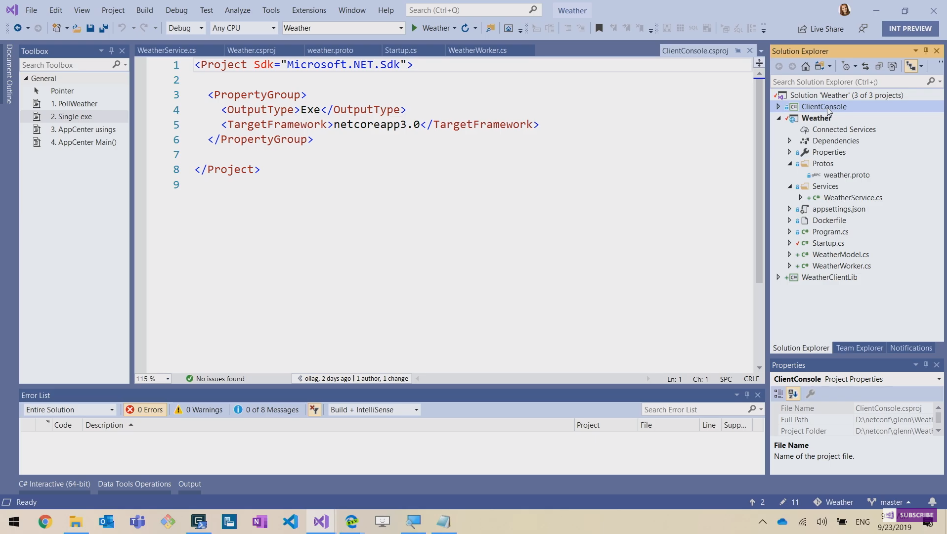Click the Navigate Backward toolbar arrow
The width and height of the screenshot is (947, 534).
pyautogui.click(x=17, y=28)
